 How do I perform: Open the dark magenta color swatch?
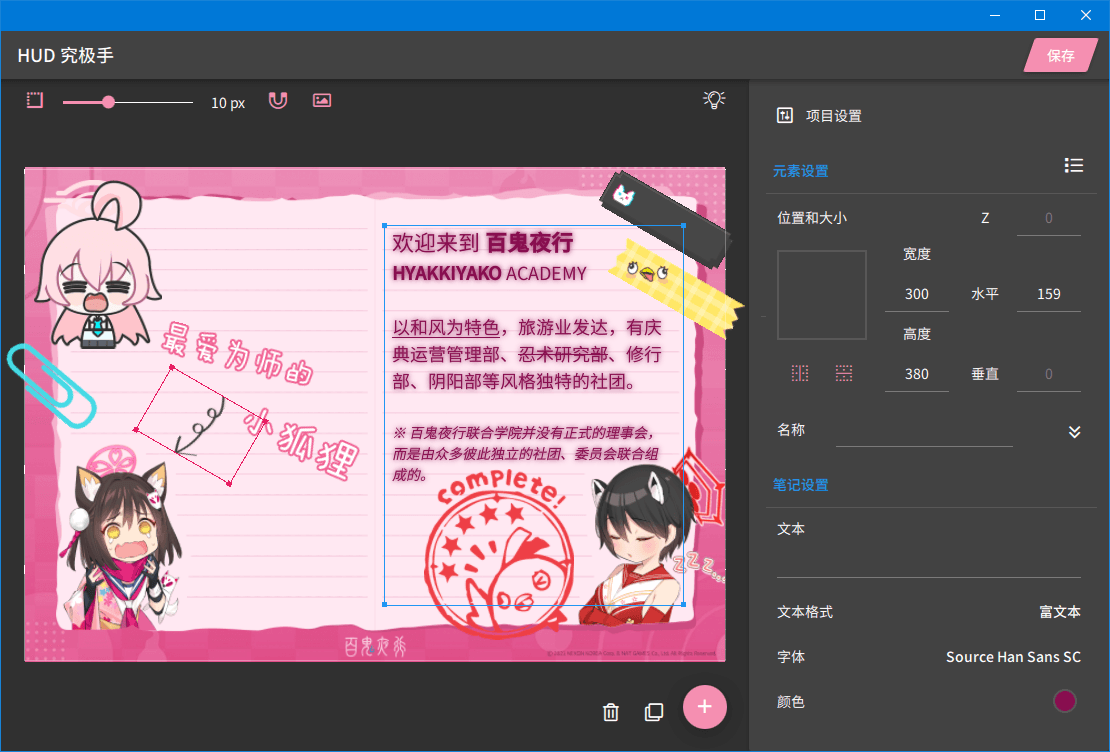[x=1065, y=701]
